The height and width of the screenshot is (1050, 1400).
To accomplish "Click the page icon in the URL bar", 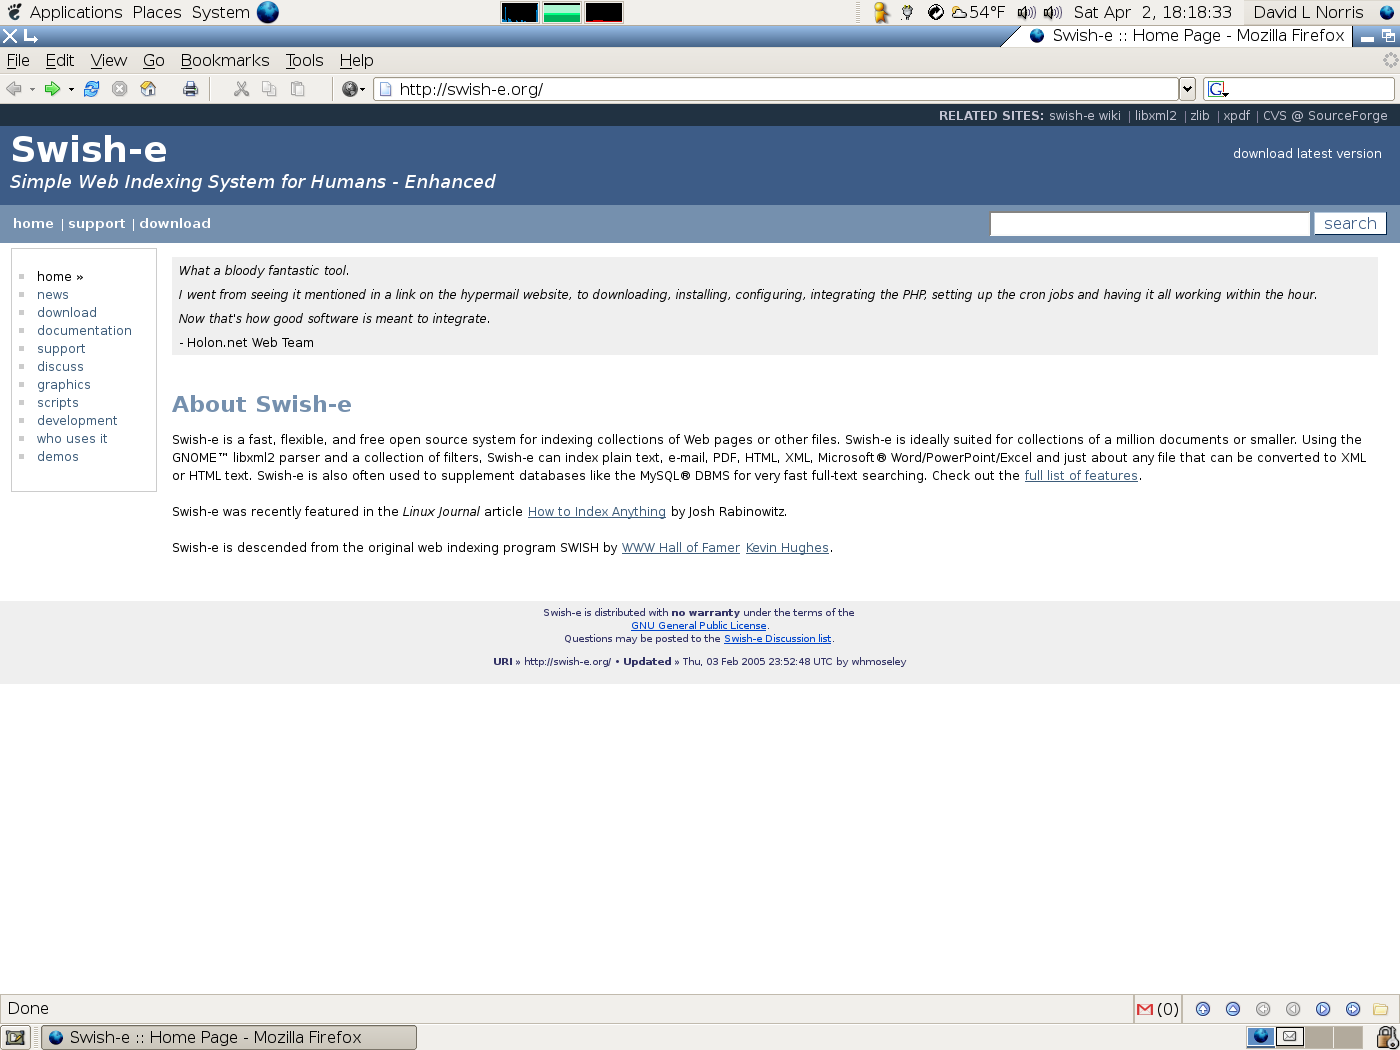I will pos(386,89).
